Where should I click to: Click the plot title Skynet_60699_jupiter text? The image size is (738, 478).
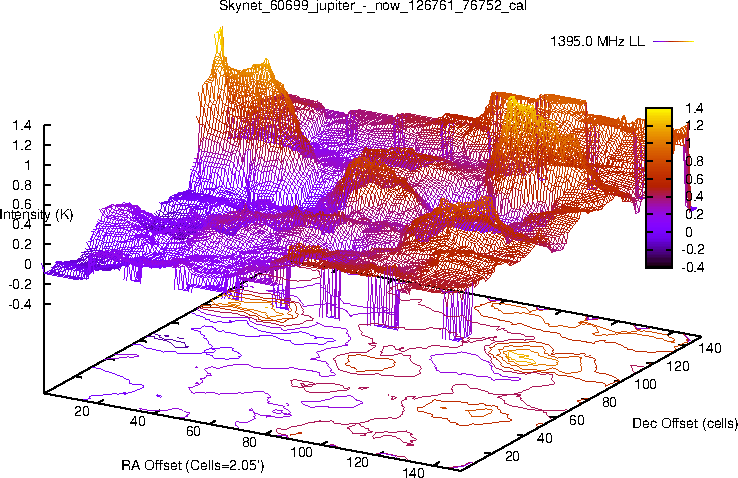click(373, 6)
